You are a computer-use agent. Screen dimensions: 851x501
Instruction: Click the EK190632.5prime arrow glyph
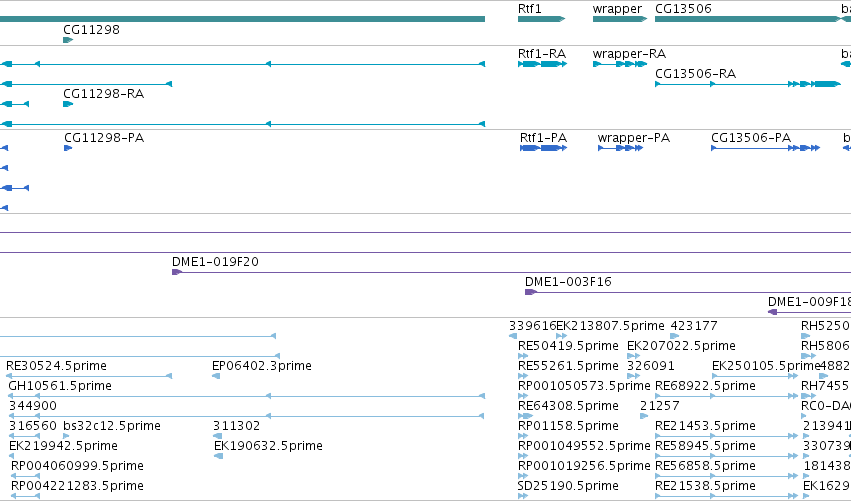coord(218,456)
